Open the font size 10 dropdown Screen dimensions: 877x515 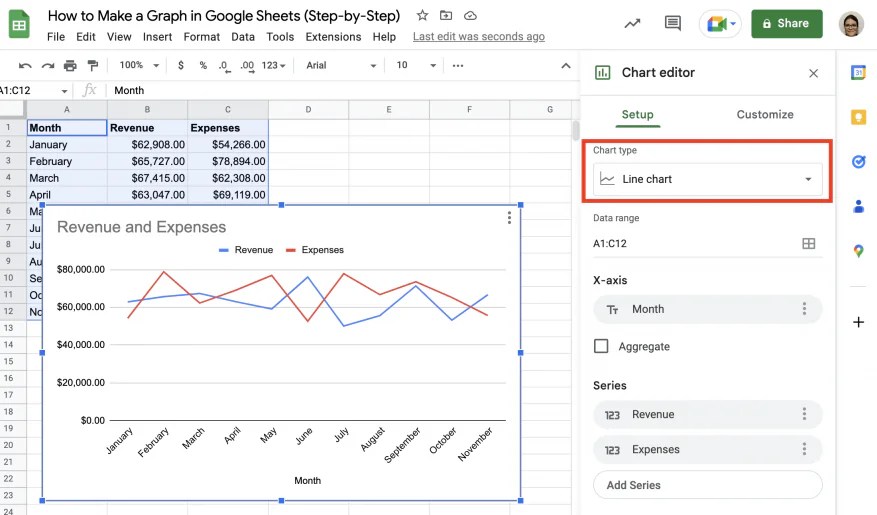point(416,65)
